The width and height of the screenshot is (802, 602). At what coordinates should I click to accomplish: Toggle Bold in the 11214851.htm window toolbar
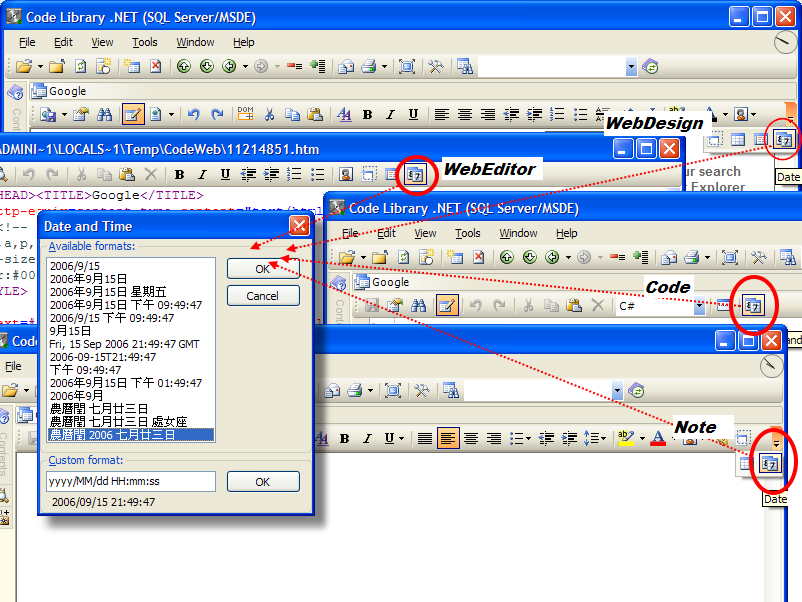point(179,175)
